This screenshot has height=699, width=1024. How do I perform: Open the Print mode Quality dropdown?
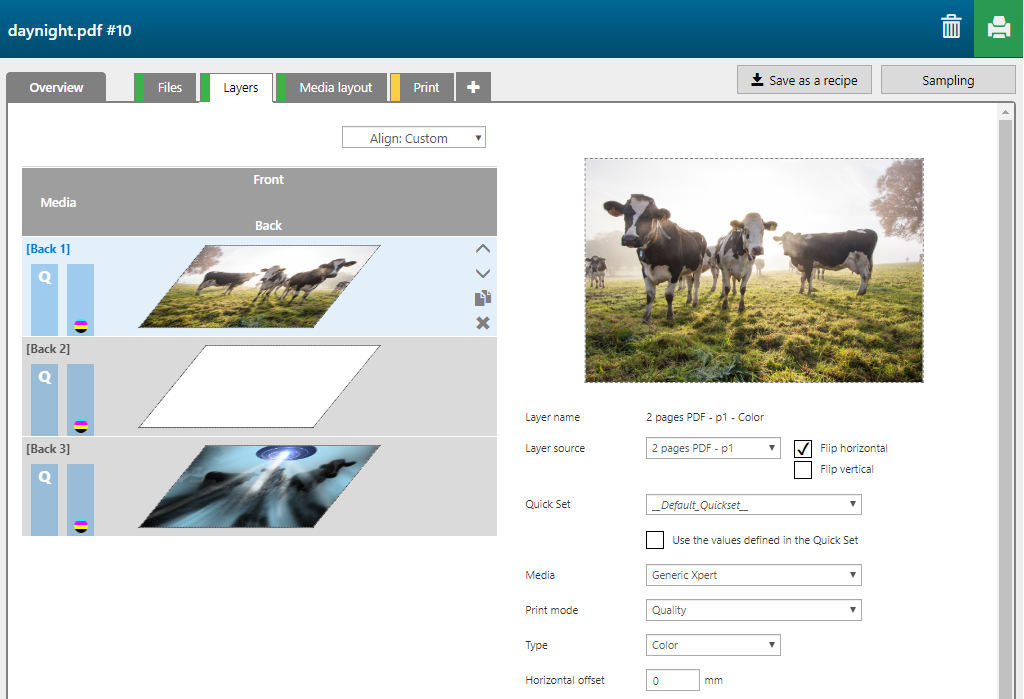[x=754, y=610]
